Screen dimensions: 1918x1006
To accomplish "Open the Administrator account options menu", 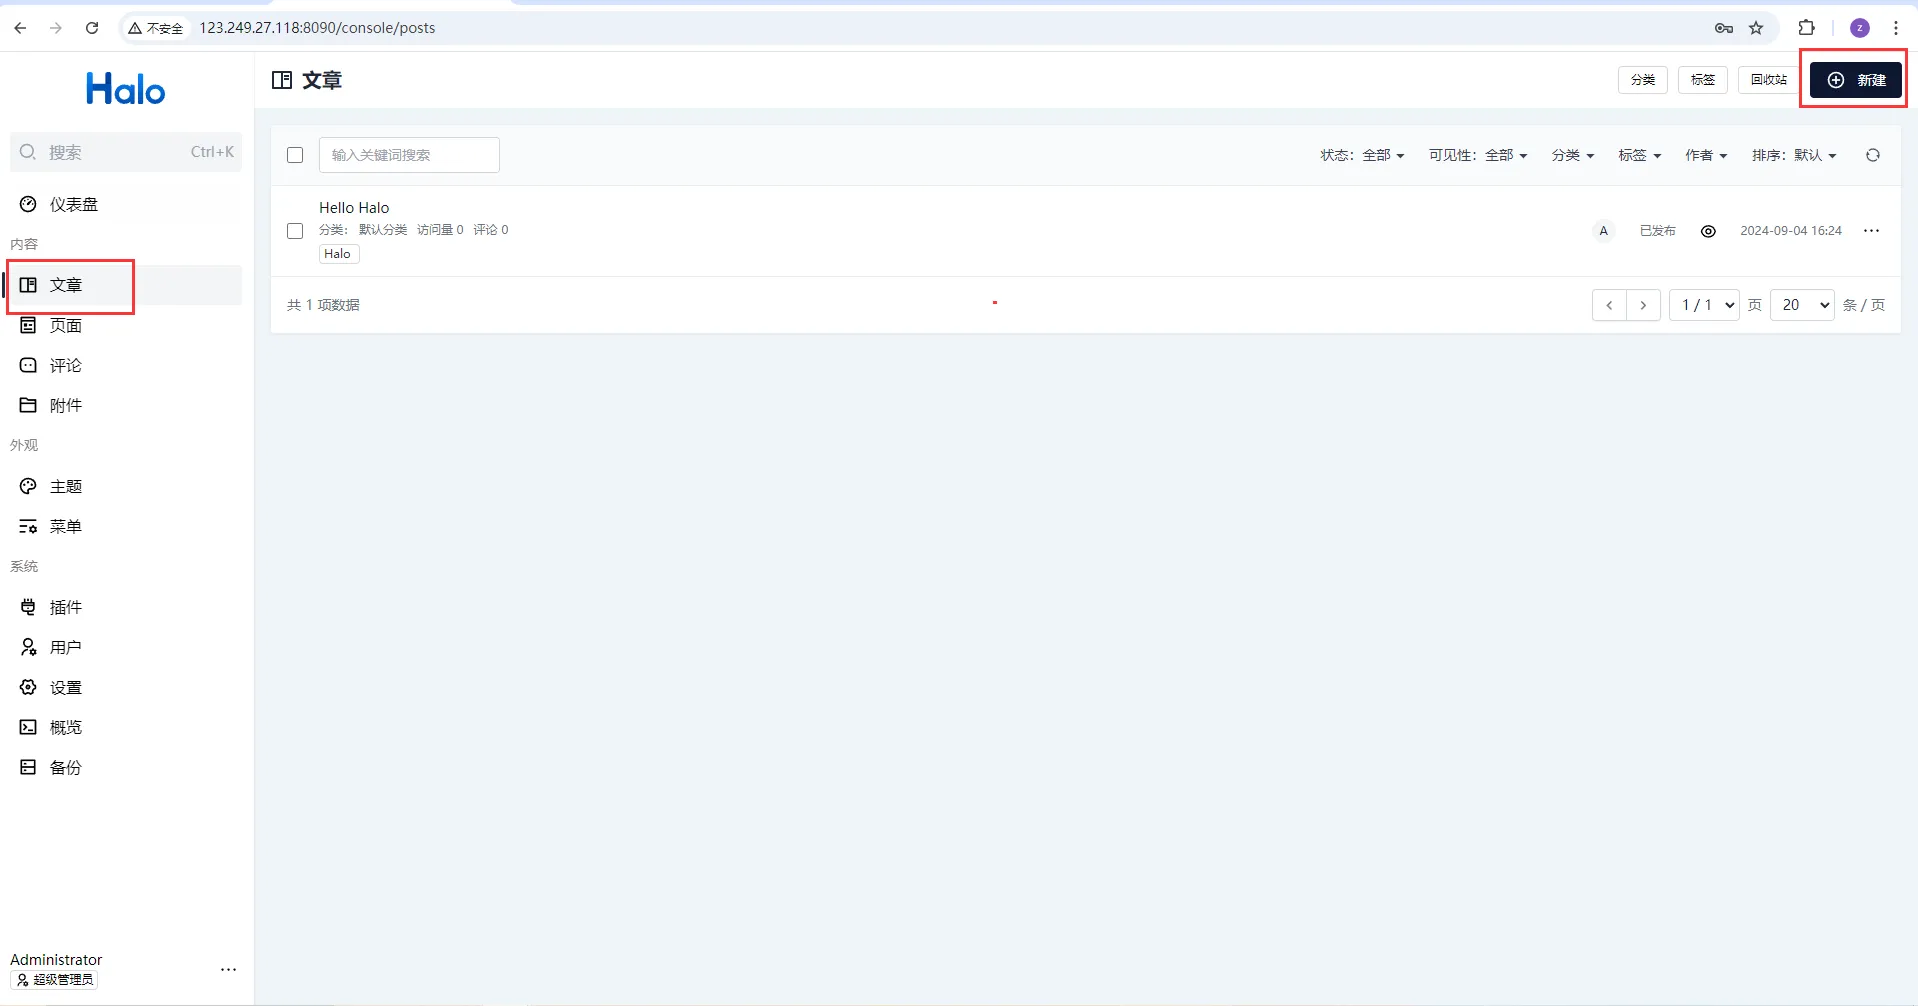I will click(229, 969).
